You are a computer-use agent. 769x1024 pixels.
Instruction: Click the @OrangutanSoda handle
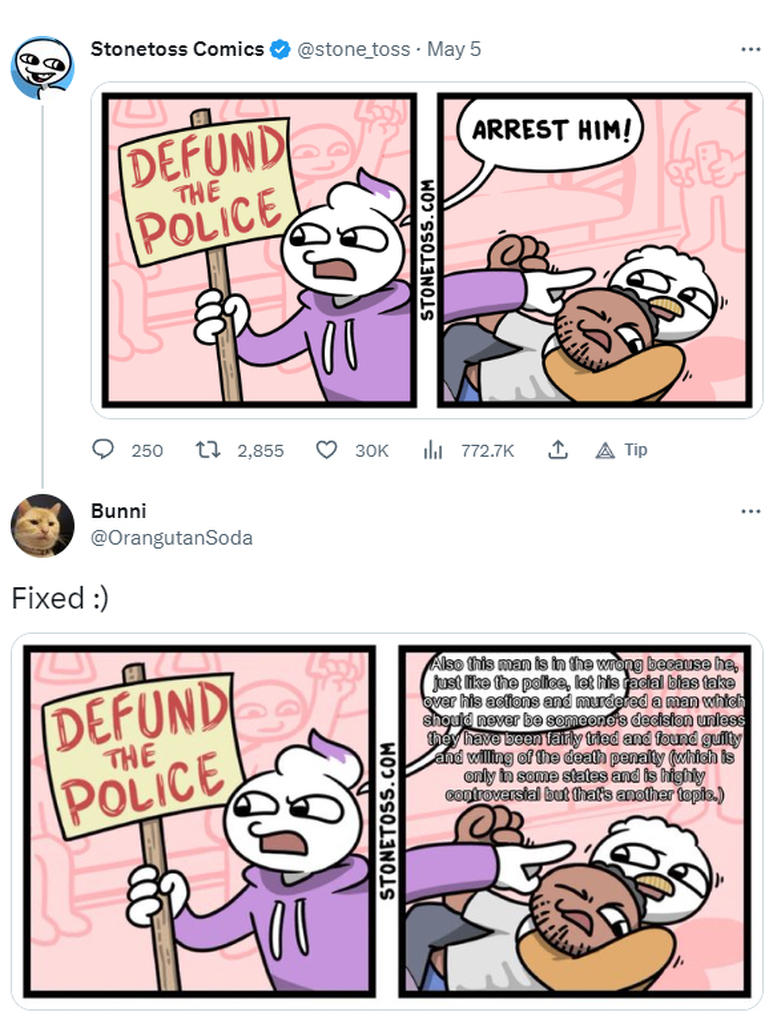172,537
